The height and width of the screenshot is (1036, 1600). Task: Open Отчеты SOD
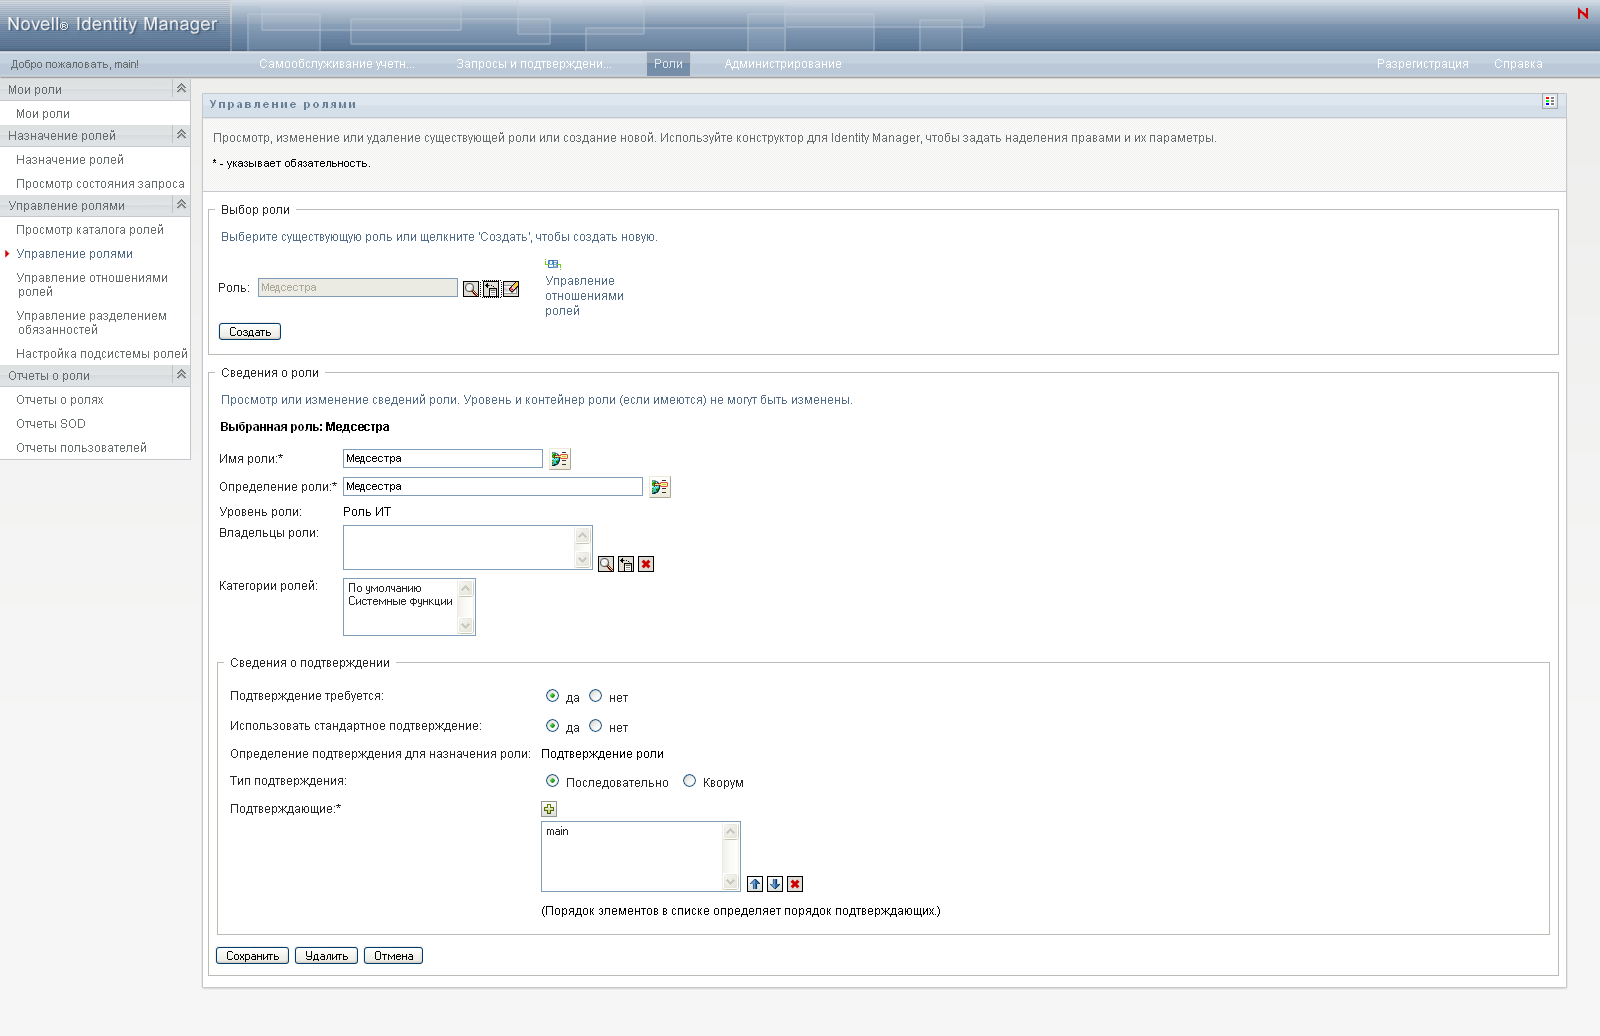[x=51, y=424]
